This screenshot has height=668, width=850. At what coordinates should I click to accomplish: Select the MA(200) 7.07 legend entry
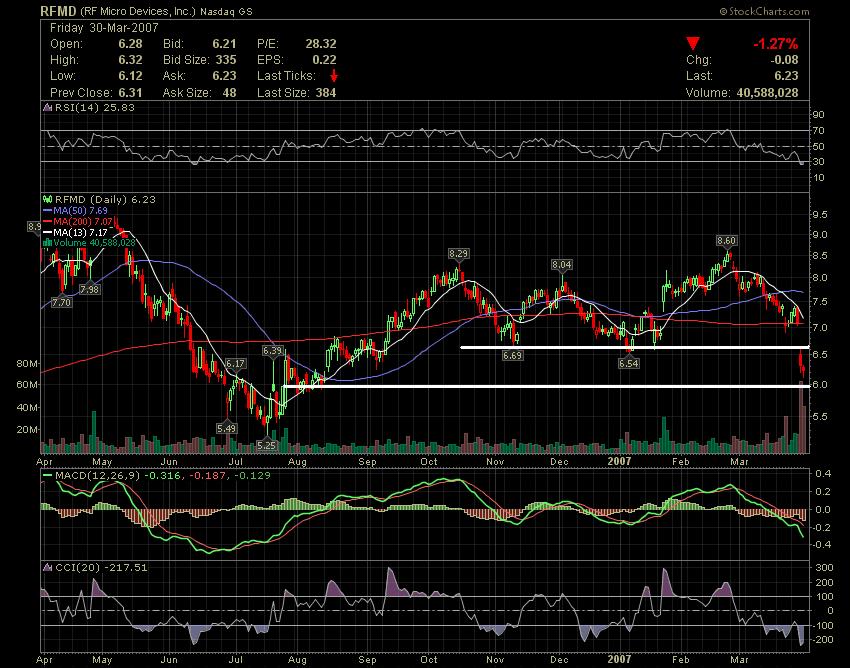[x=78, y=221]
